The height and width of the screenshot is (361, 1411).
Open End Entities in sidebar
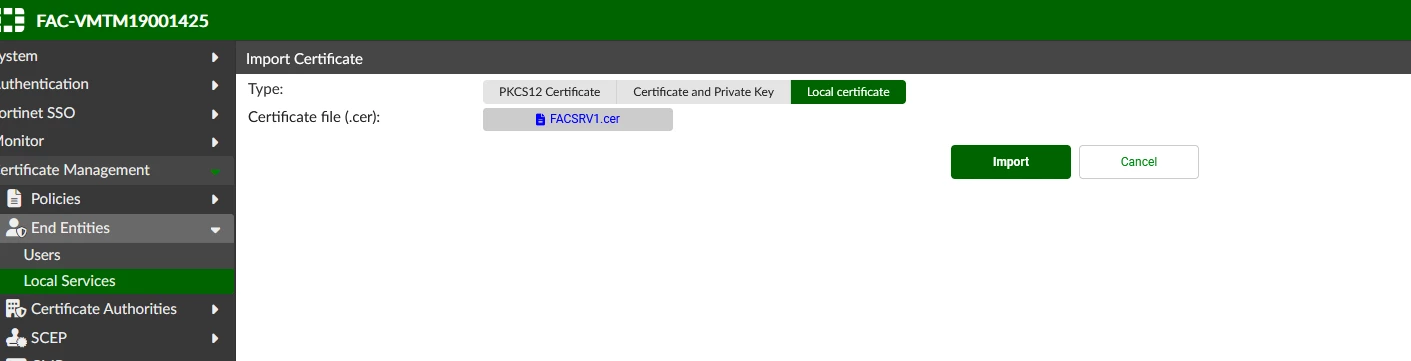[x=117, y=228]
